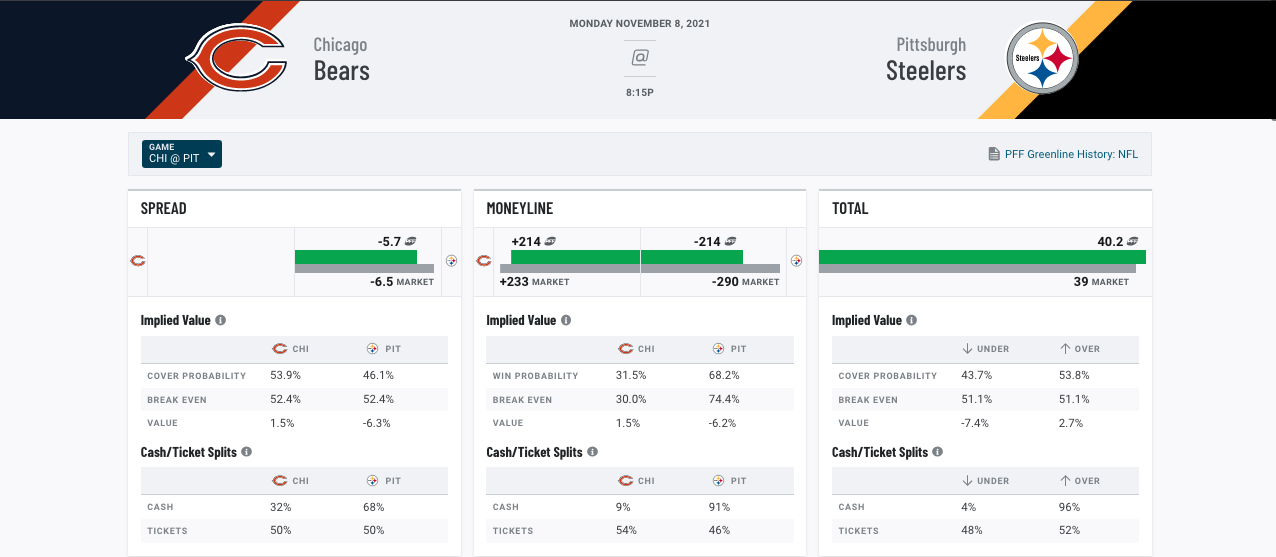Select the UNDER column header in Total
This screenshot has width=1276, height=557.
[x=985, y=349]
